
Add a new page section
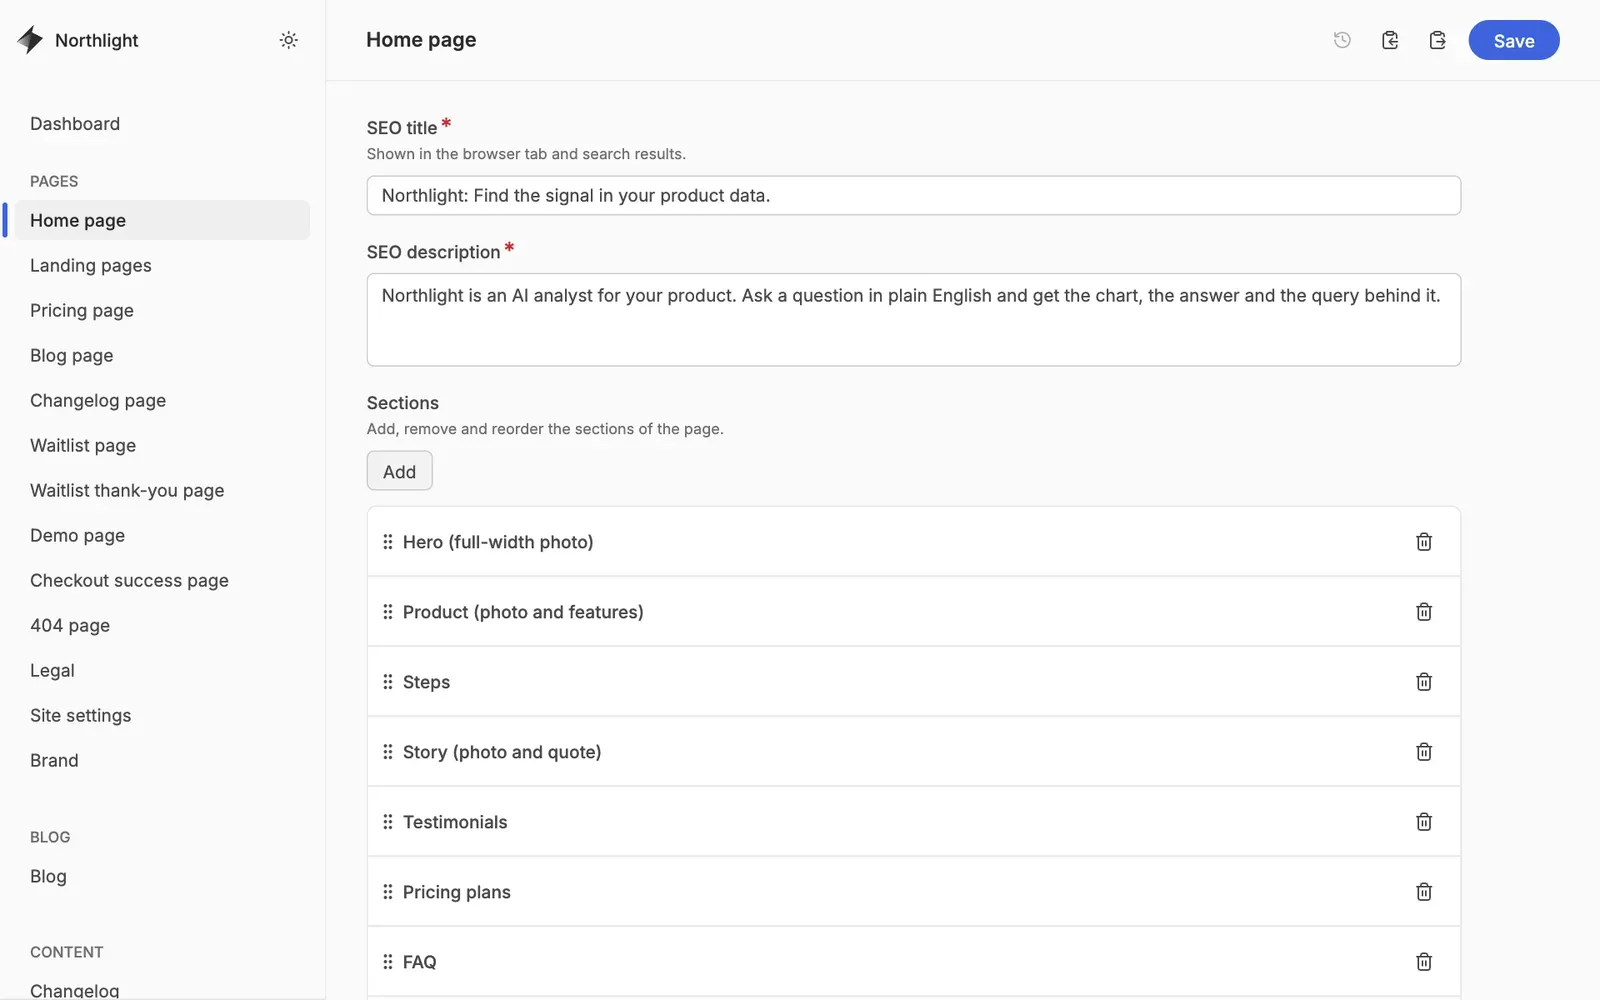(x=399, y=471)
